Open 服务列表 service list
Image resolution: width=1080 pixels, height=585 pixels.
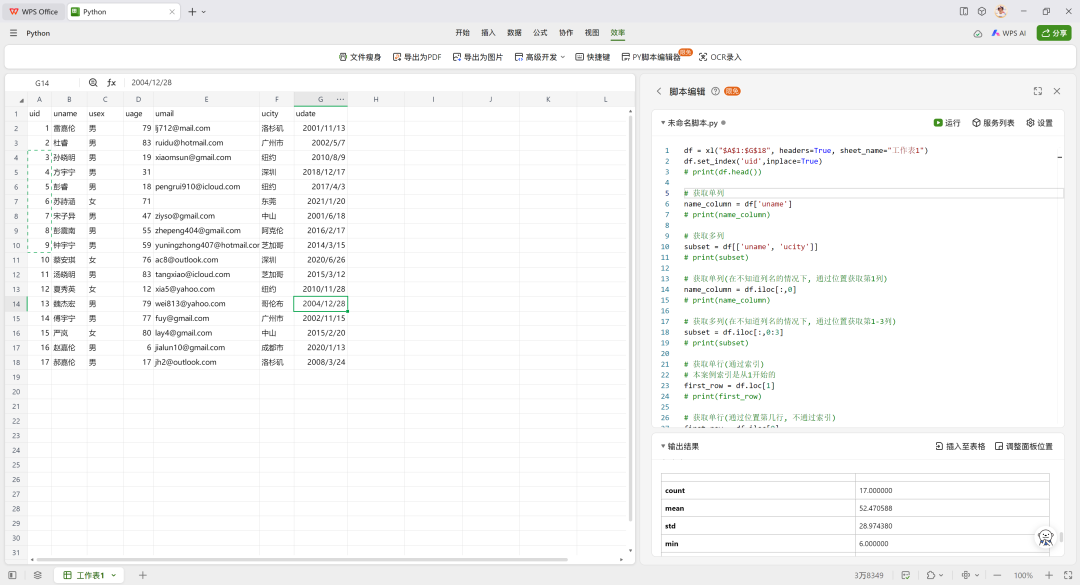[x=992, y=123]
